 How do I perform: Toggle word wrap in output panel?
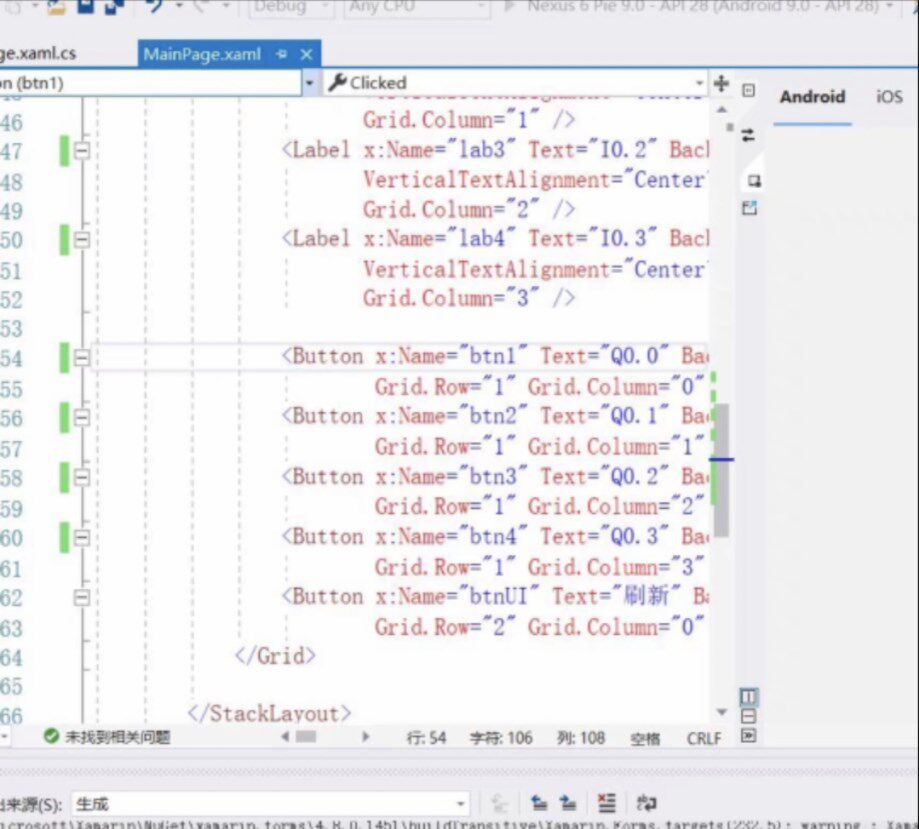[x=646, y=803]
